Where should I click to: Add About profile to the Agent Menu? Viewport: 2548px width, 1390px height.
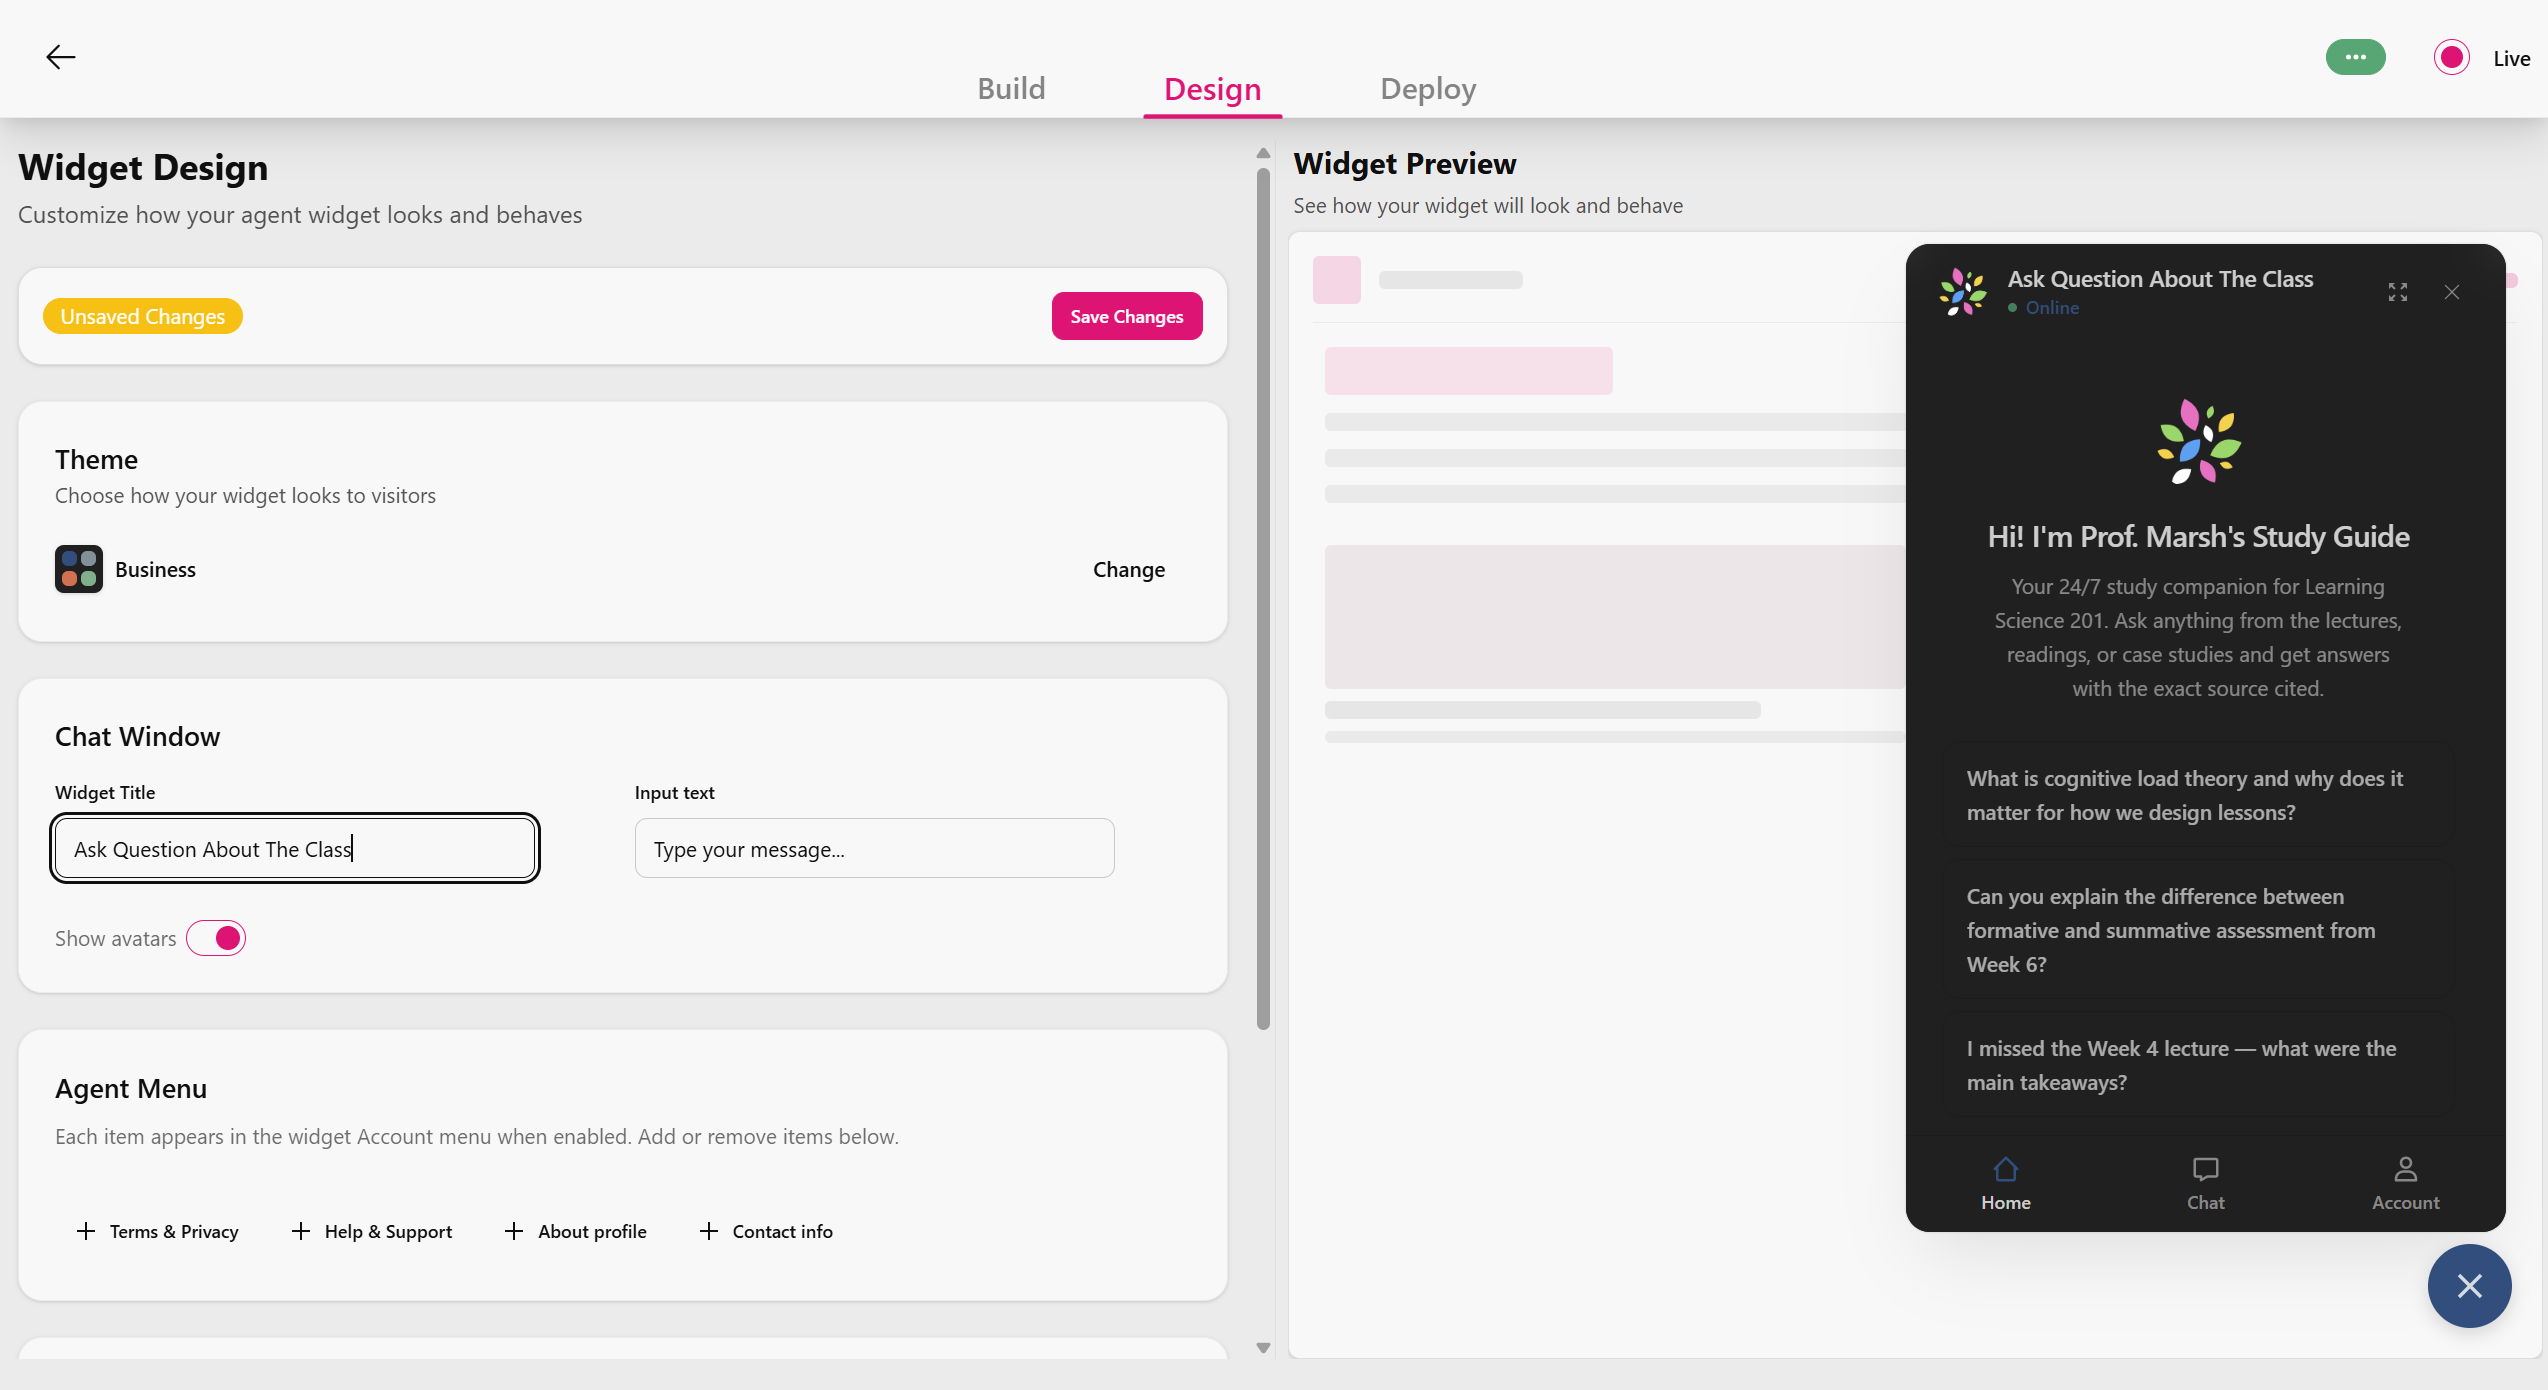pyautogui.click(x=576, y=1231)
